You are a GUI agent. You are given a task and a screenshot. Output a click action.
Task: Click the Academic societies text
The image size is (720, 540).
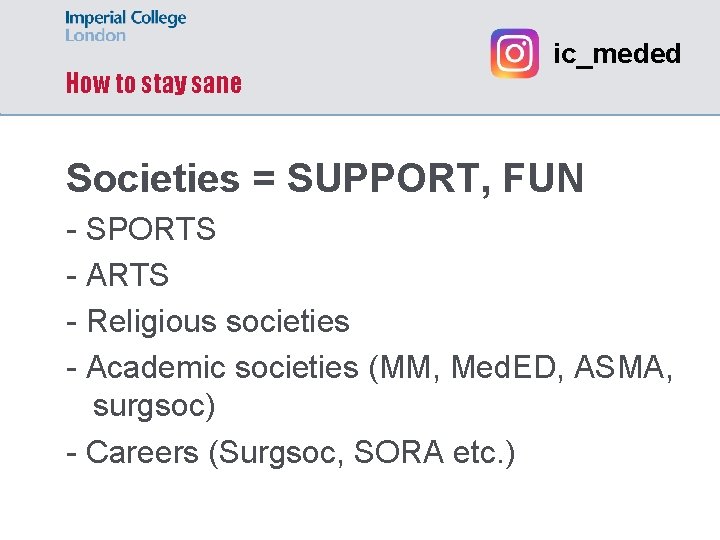coord(222,367)
